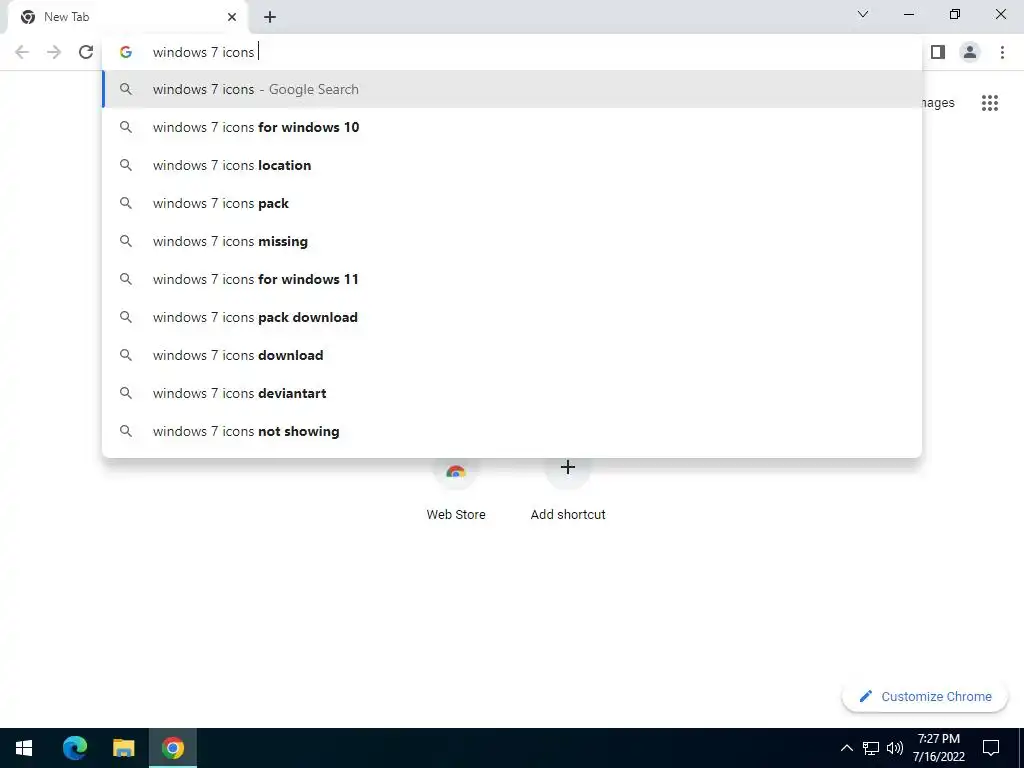
Task: Open a new tab with the plus button
Action: coord(270,17)
